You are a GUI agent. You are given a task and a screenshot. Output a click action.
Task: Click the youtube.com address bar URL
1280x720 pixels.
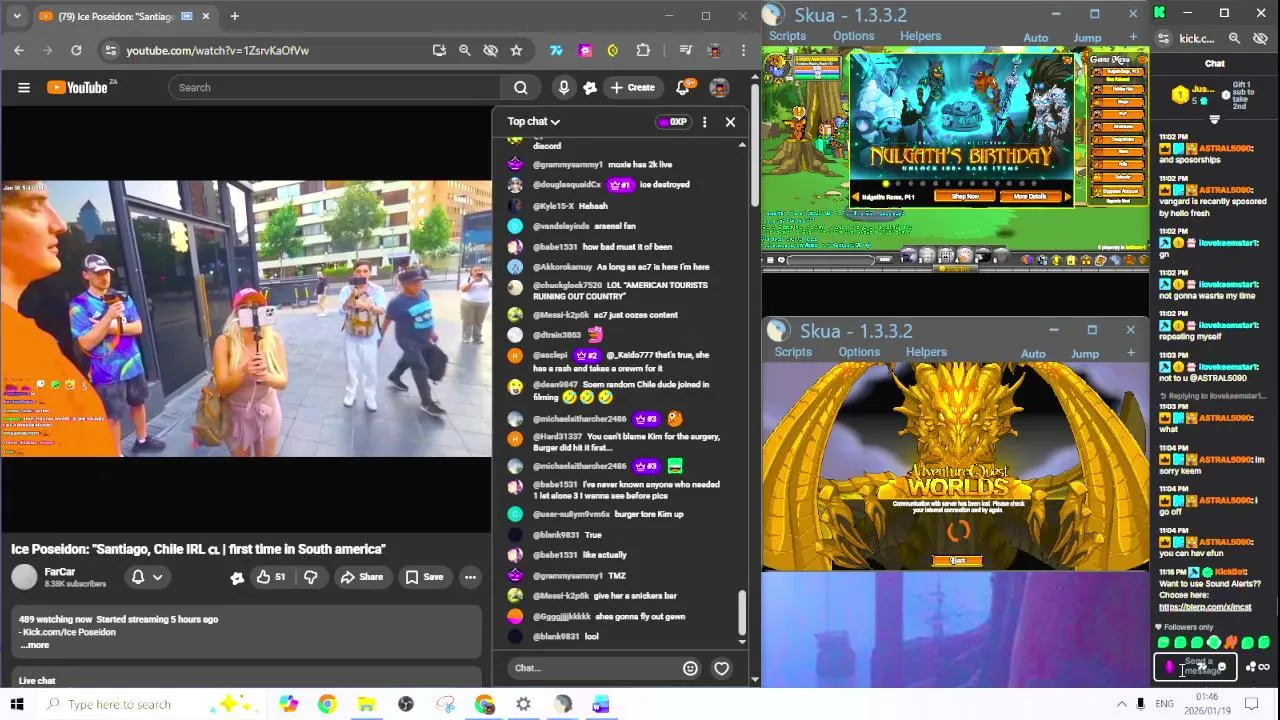coord(217,50)
